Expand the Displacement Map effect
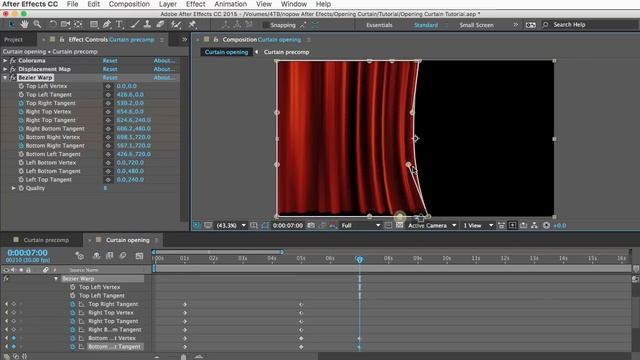The height and width of the screenshot is (360, 640). pos(5,69)
